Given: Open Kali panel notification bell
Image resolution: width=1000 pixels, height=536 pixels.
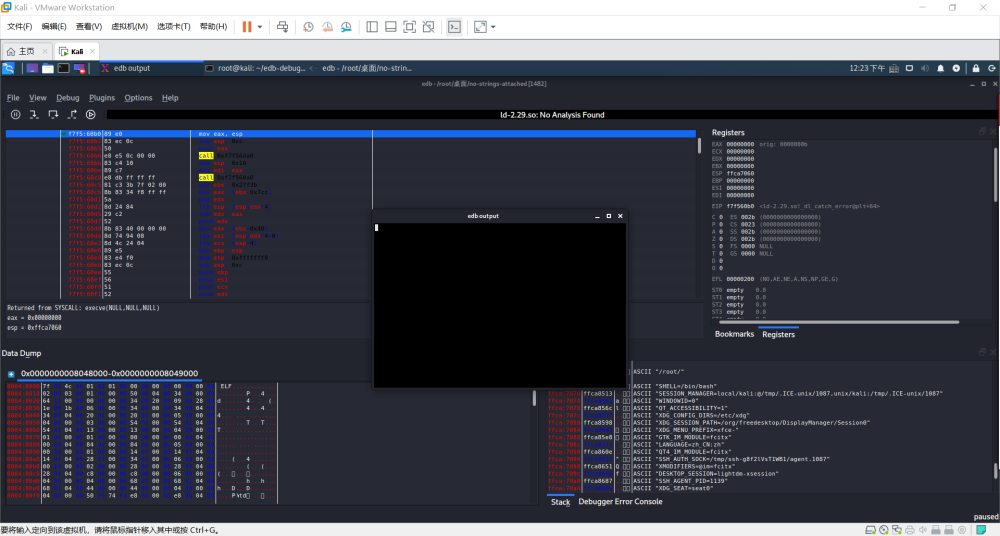Looking at the screenshot, I should point(941,68).
